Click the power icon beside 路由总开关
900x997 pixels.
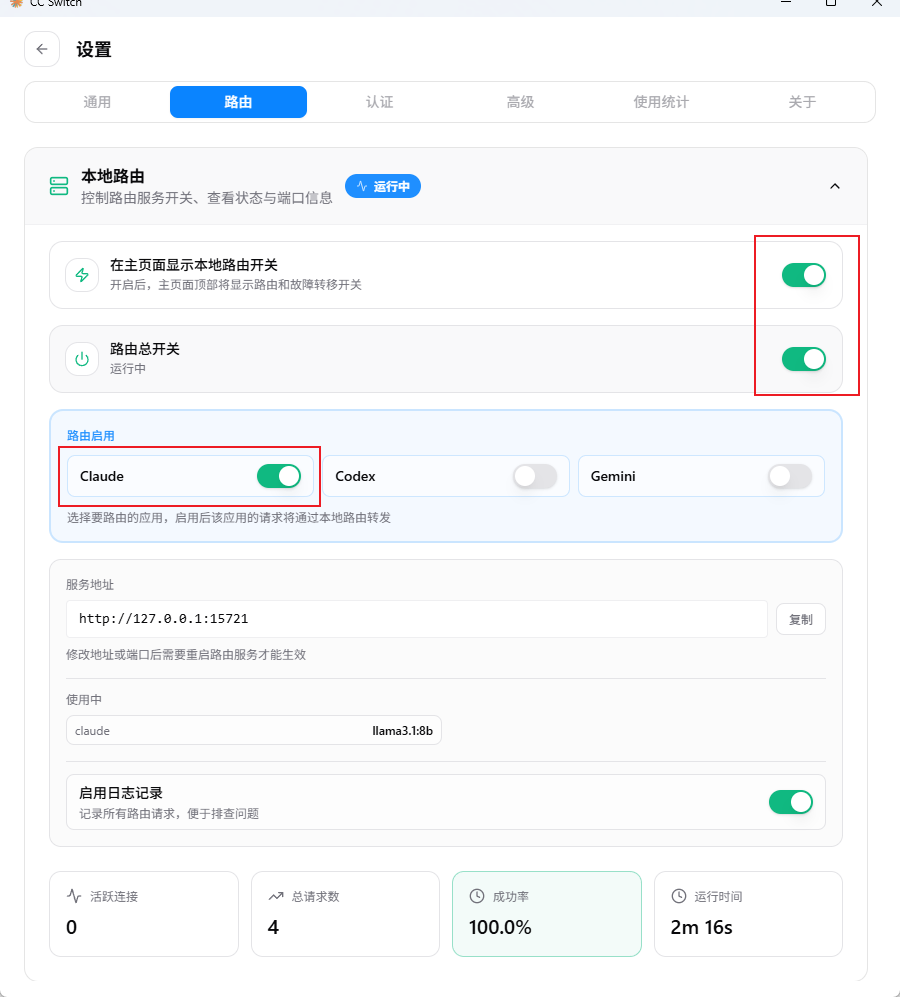point(82,359)
